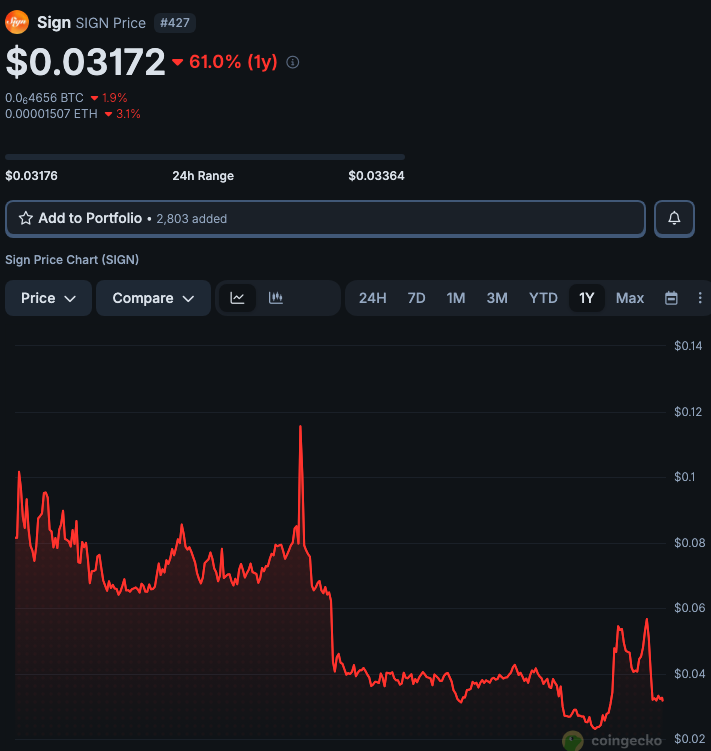Click the $0.06 axis label
The height and width of the screenshot is (751, 711).
[689, 608]
